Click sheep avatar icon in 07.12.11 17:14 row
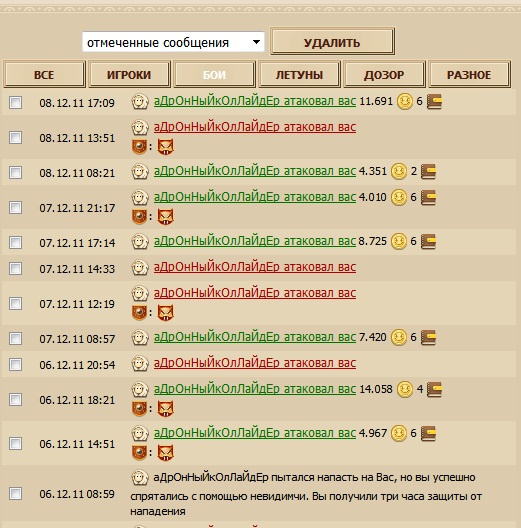This screenshot has width=521, height=528. (x=140, y=241)
